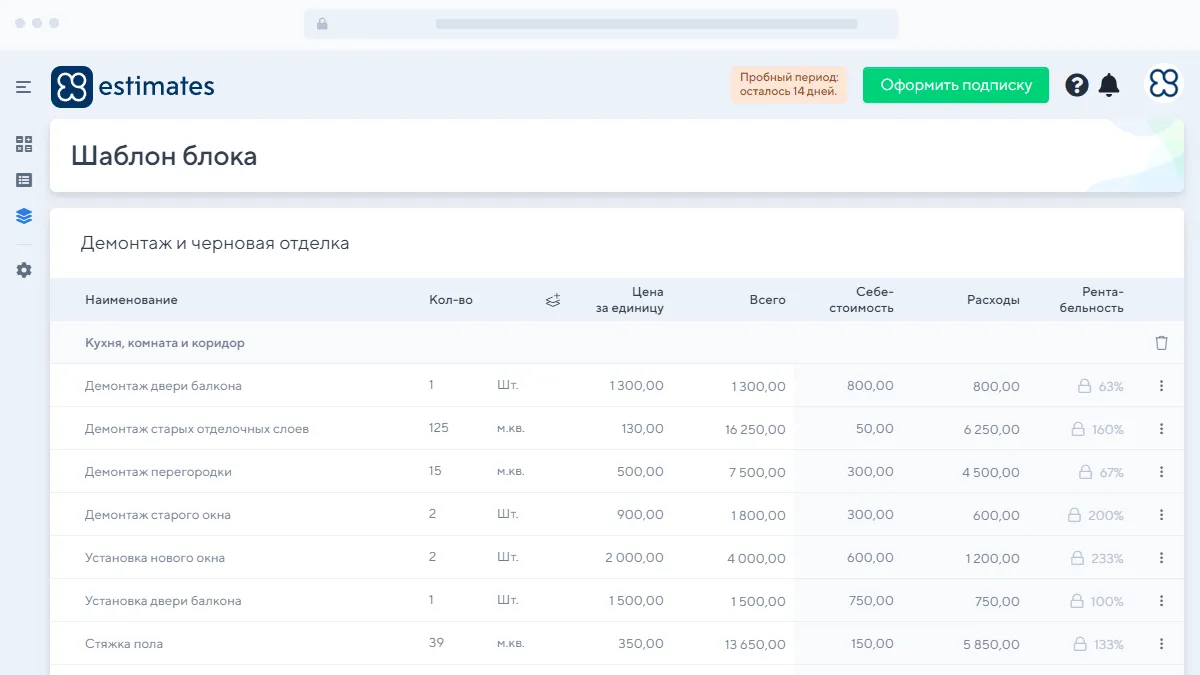Toggle the lock on 63% profitability
The image size is (1200, 675).
point(1083,386)
